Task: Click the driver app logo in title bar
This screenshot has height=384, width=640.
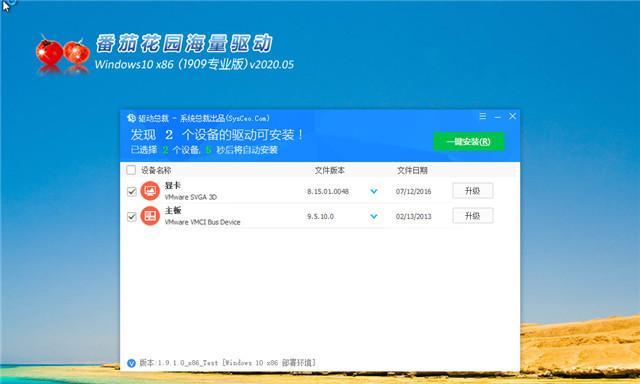Action: click(x=131, y=118)
